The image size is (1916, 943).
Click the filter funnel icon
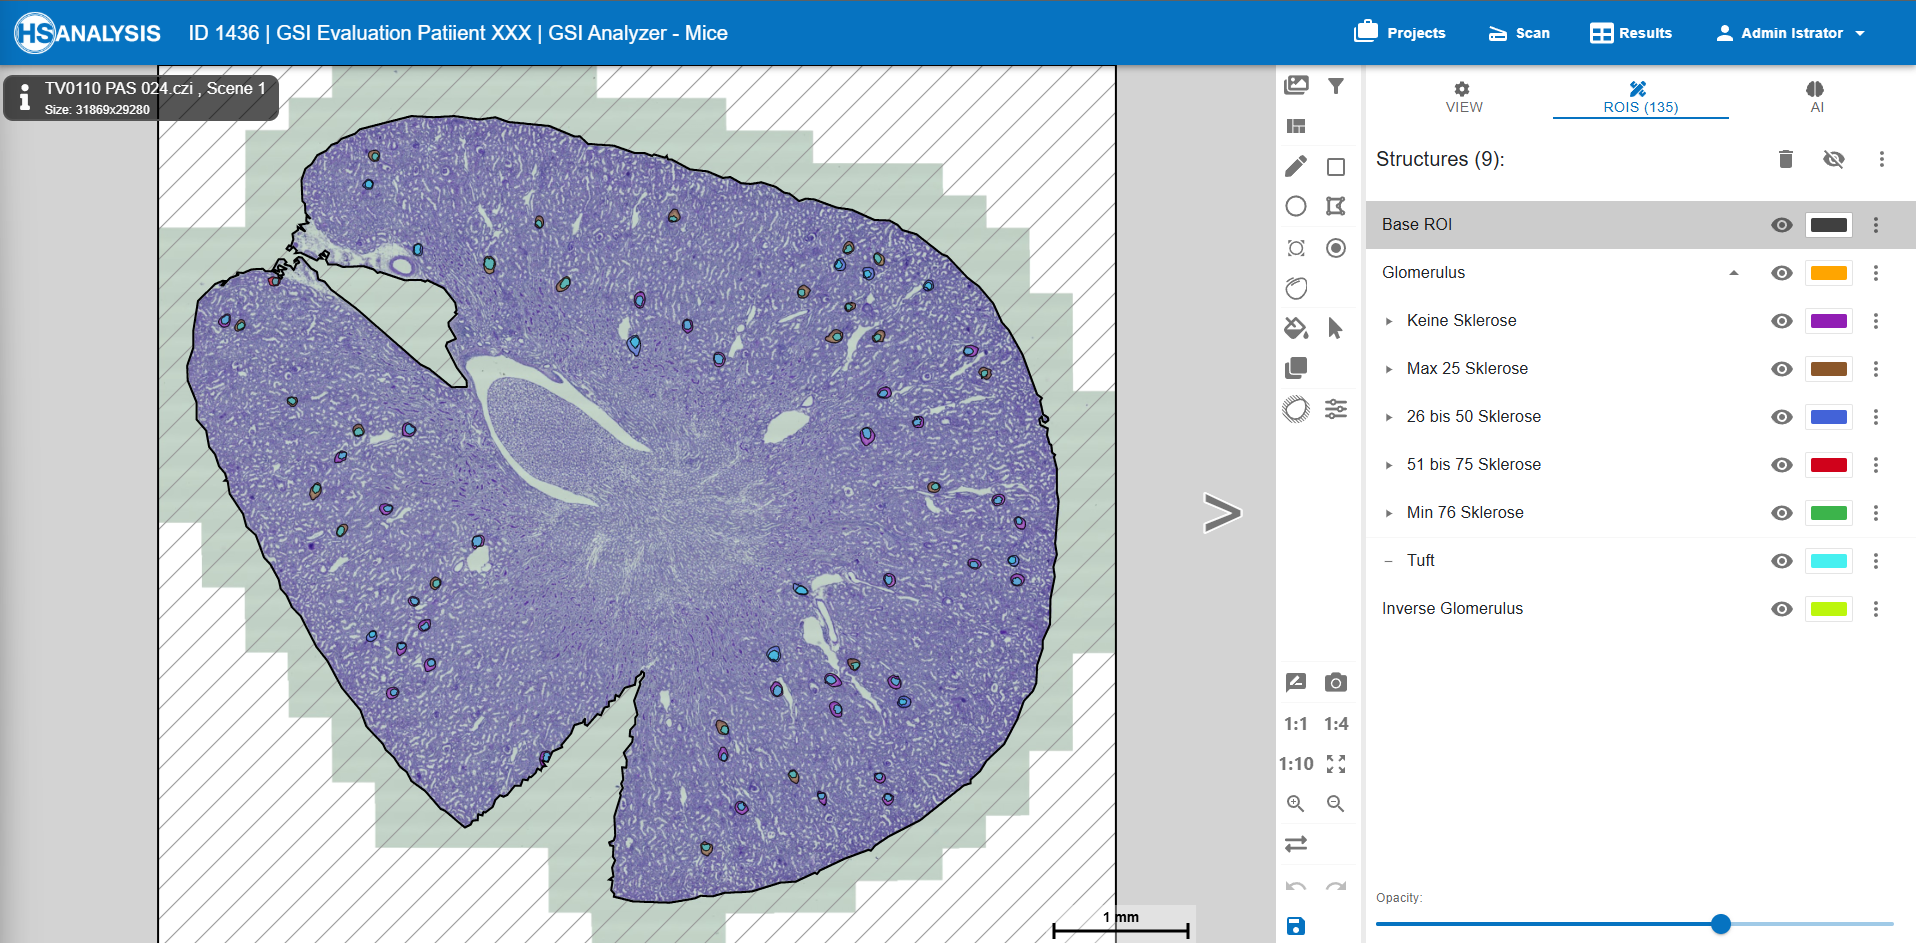1336,86
